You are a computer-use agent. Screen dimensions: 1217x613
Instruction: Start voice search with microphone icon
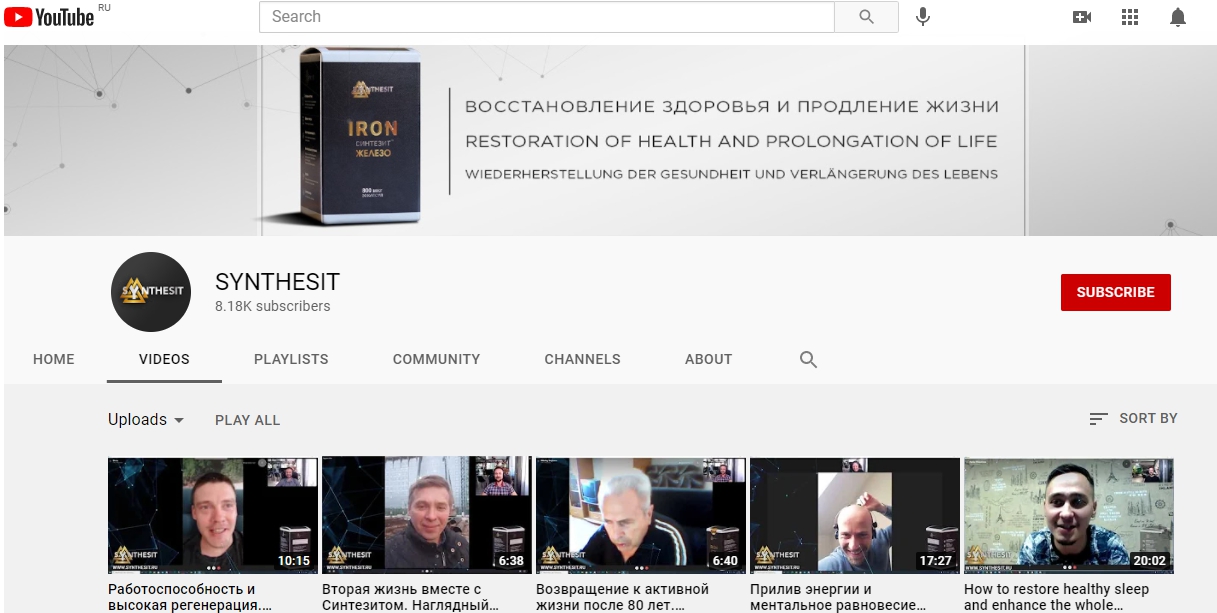click(x=923, y=17)
